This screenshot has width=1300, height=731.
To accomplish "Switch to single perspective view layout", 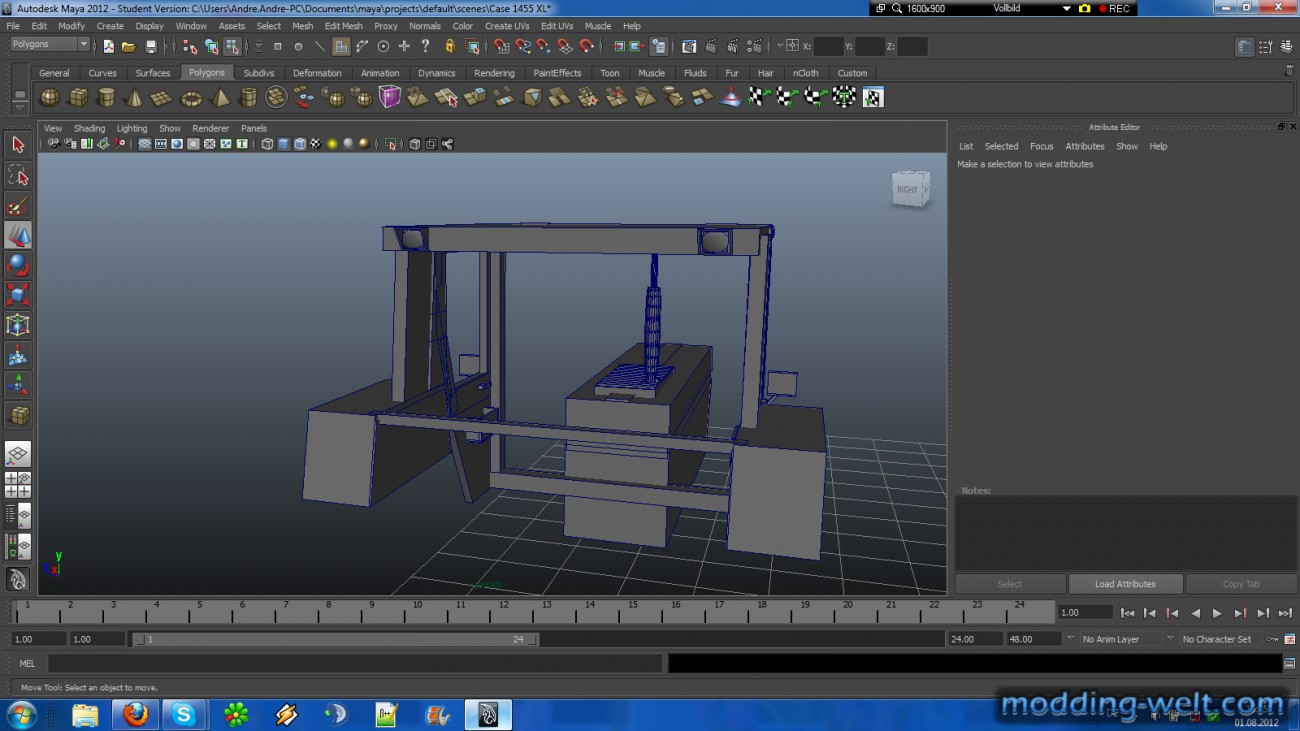I will pos(18,455).
